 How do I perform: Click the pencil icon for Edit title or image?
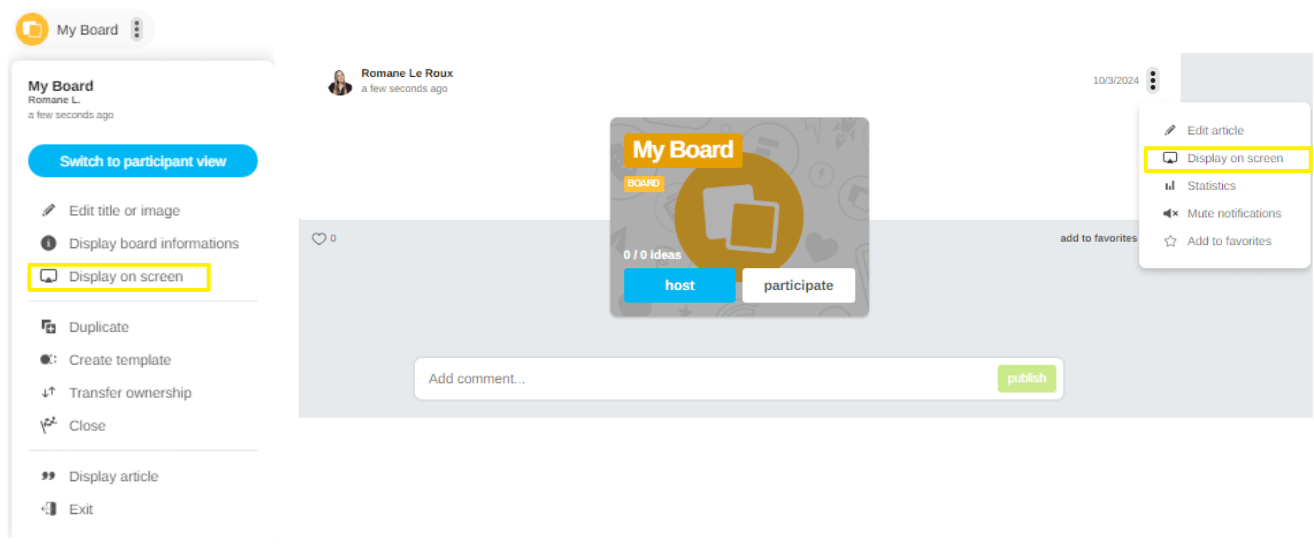[48, 211]
